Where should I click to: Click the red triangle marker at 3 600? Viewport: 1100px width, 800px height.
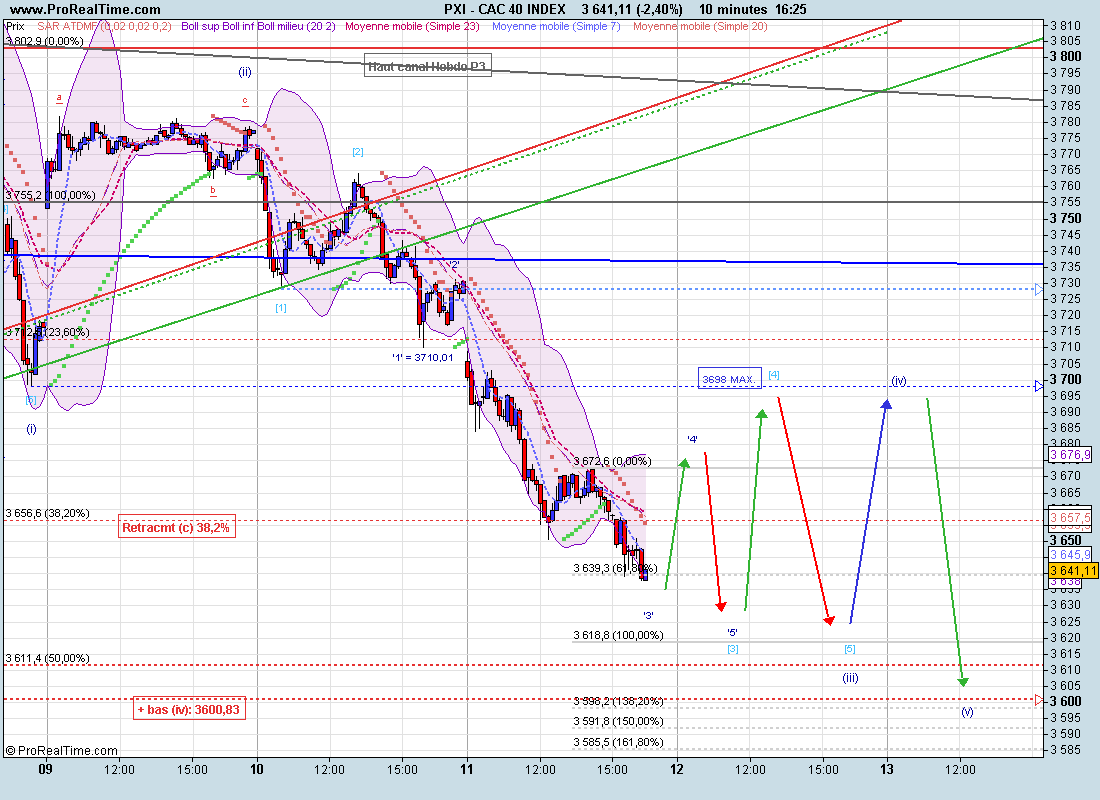pos(1040,699)
